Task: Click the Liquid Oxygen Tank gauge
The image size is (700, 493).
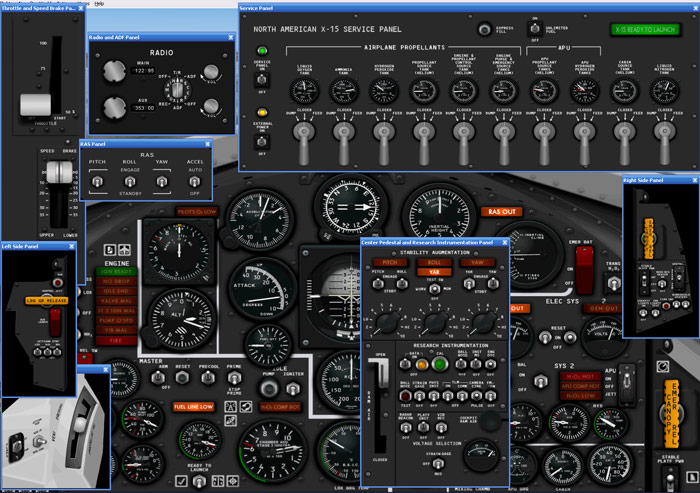Action: pyautogui.click(x=304, y=90)
